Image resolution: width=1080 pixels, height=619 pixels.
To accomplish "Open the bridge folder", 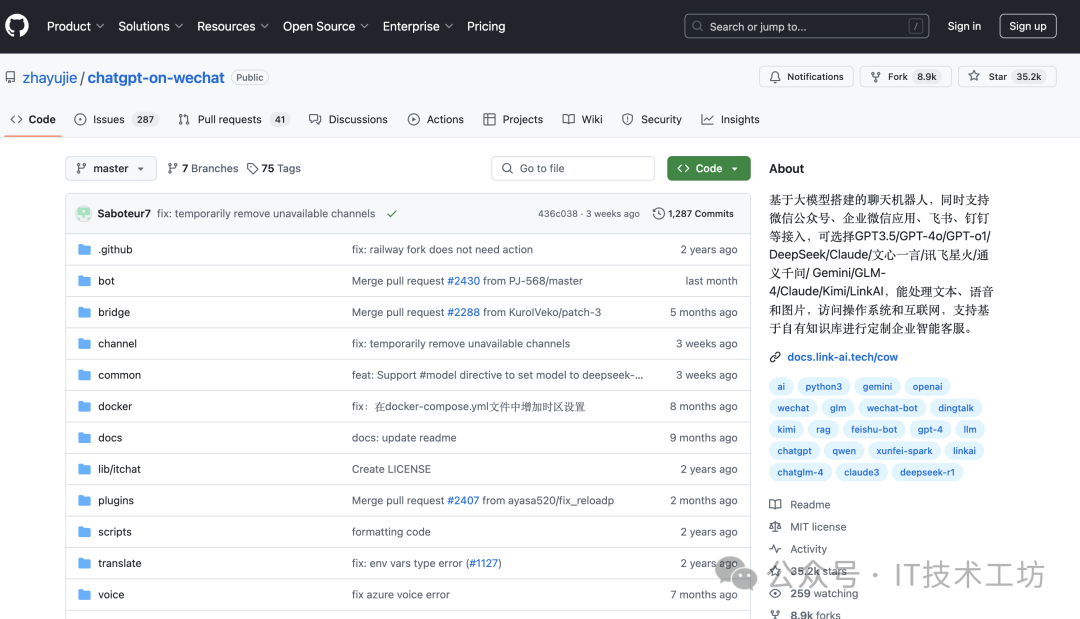I will [x=114, y=313].
